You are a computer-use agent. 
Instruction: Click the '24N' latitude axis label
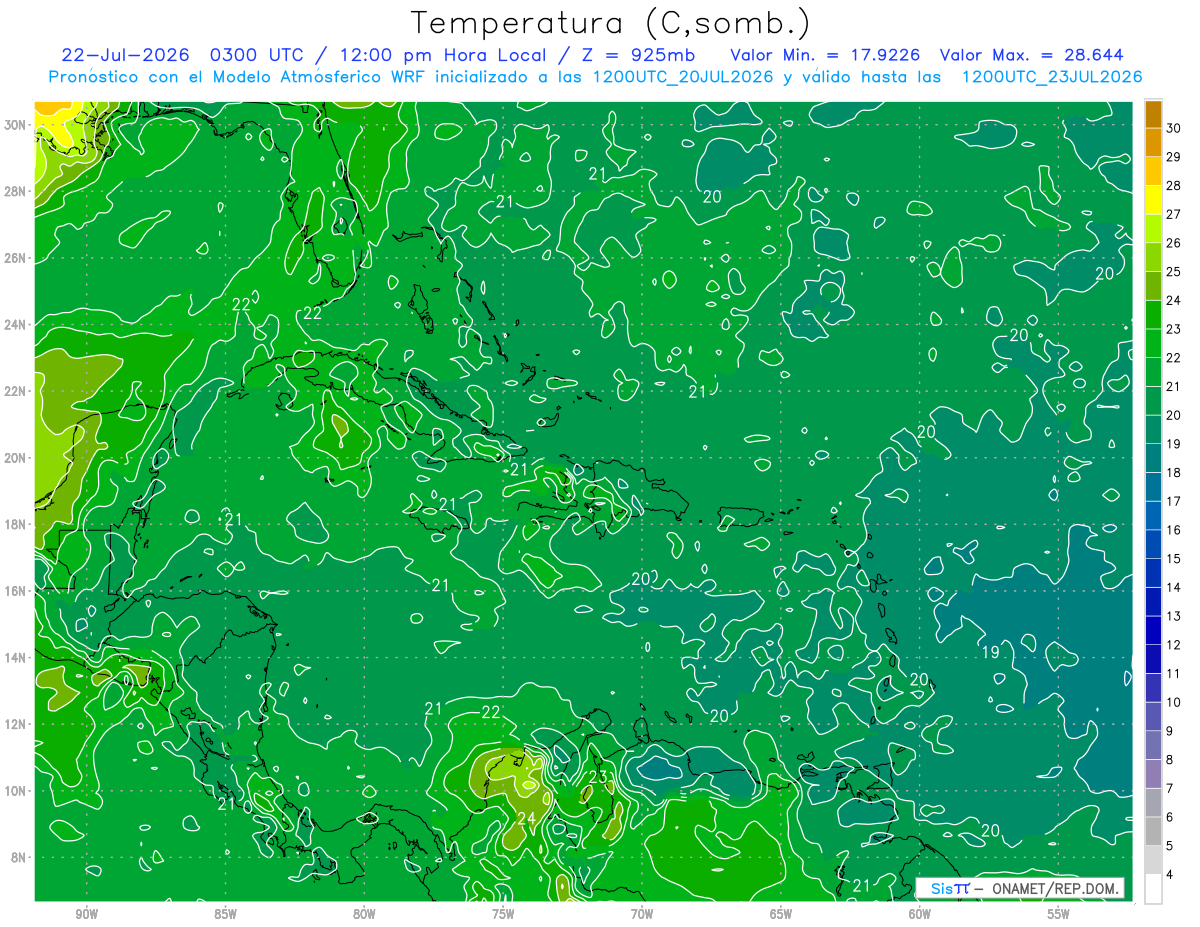pos(17,325)
